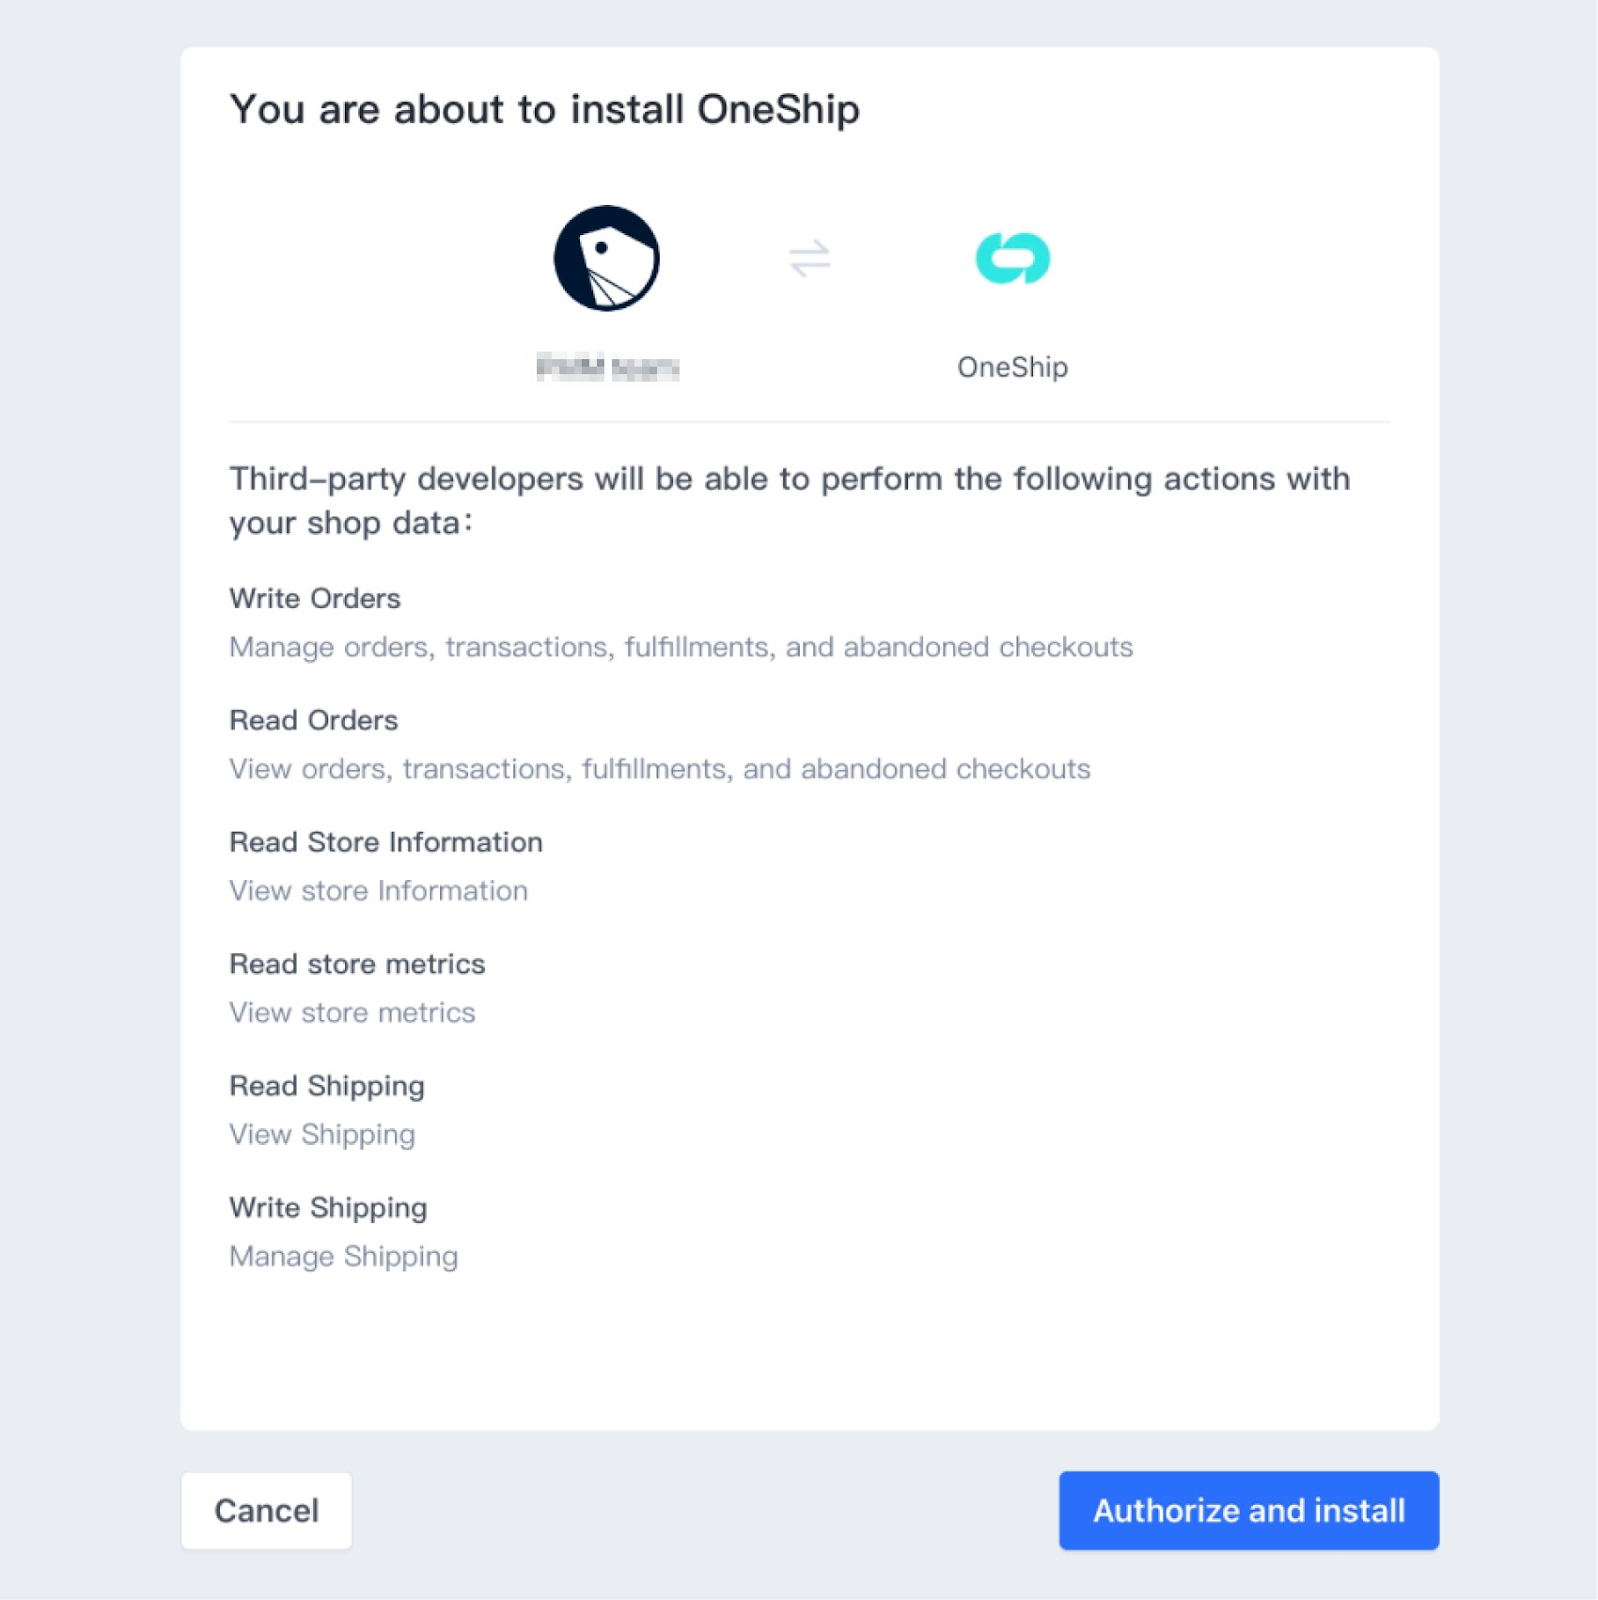Image resolution: width=1598 pixels, height=1600 pixels.
Task: Click the Read Shipping permission heading
Action: [327, 1086]
